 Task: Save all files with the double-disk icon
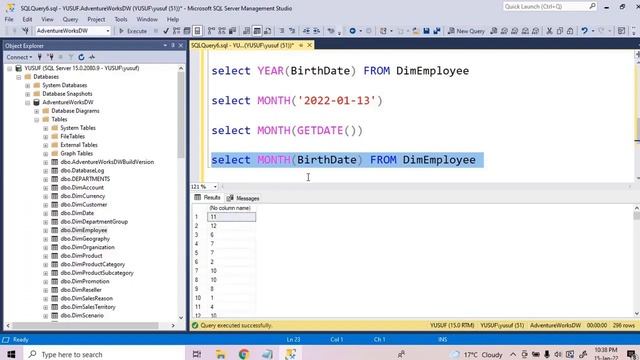click(437, 31)
